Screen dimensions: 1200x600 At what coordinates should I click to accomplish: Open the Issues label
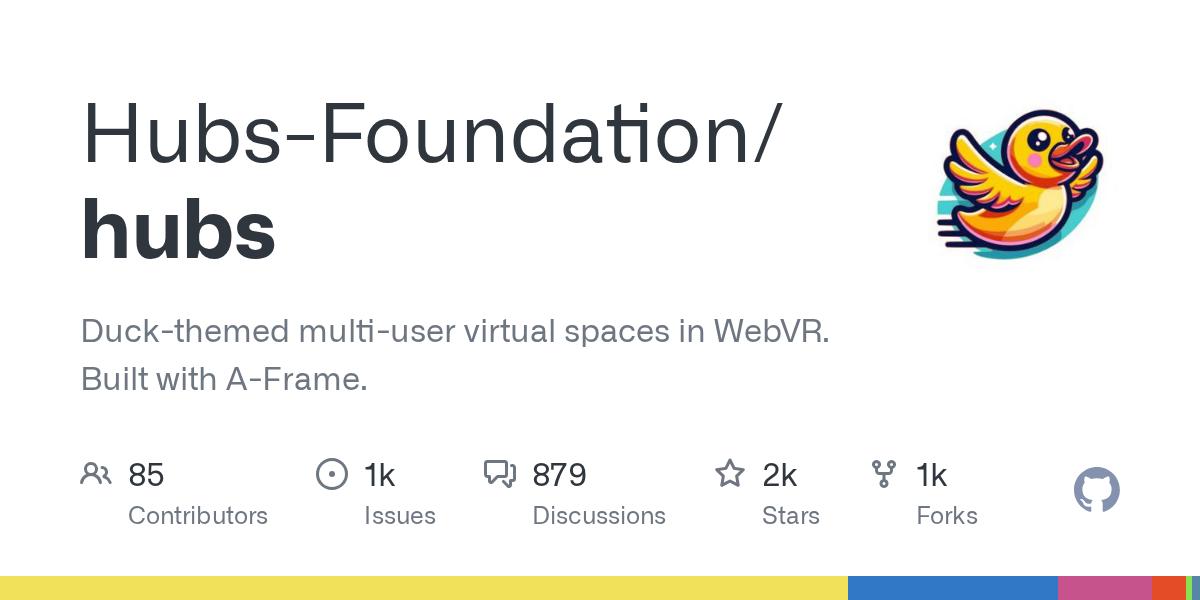tap(400, 516)
